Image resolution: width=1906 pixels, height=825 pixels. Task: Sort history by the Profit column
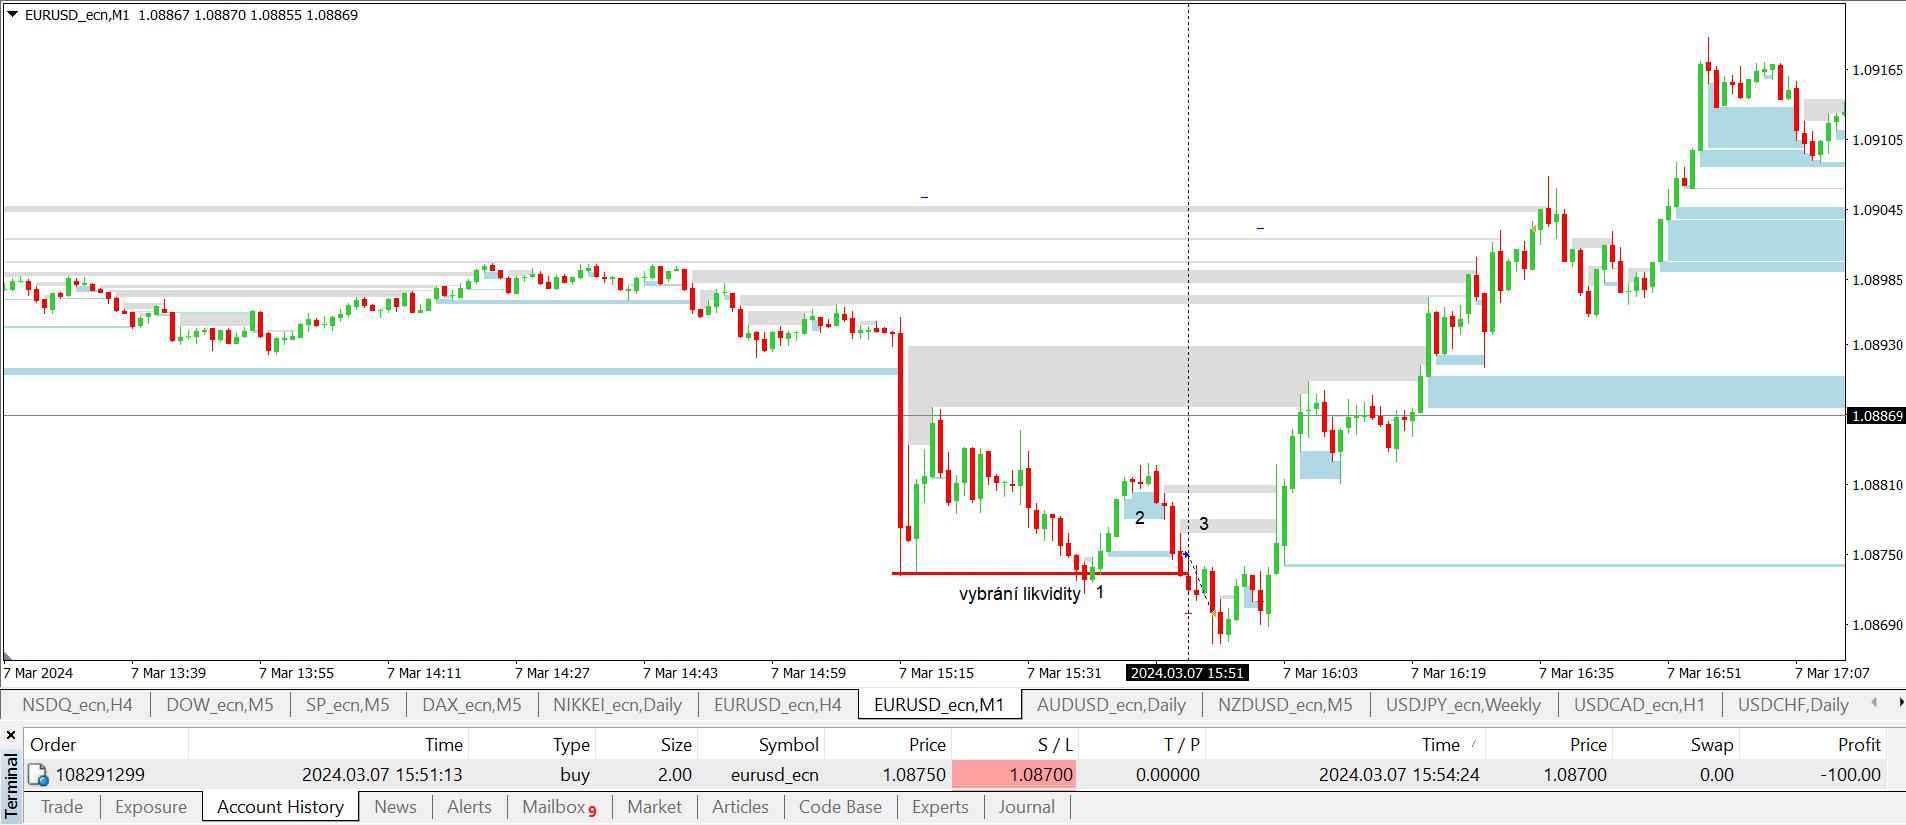click(1858, 744)
